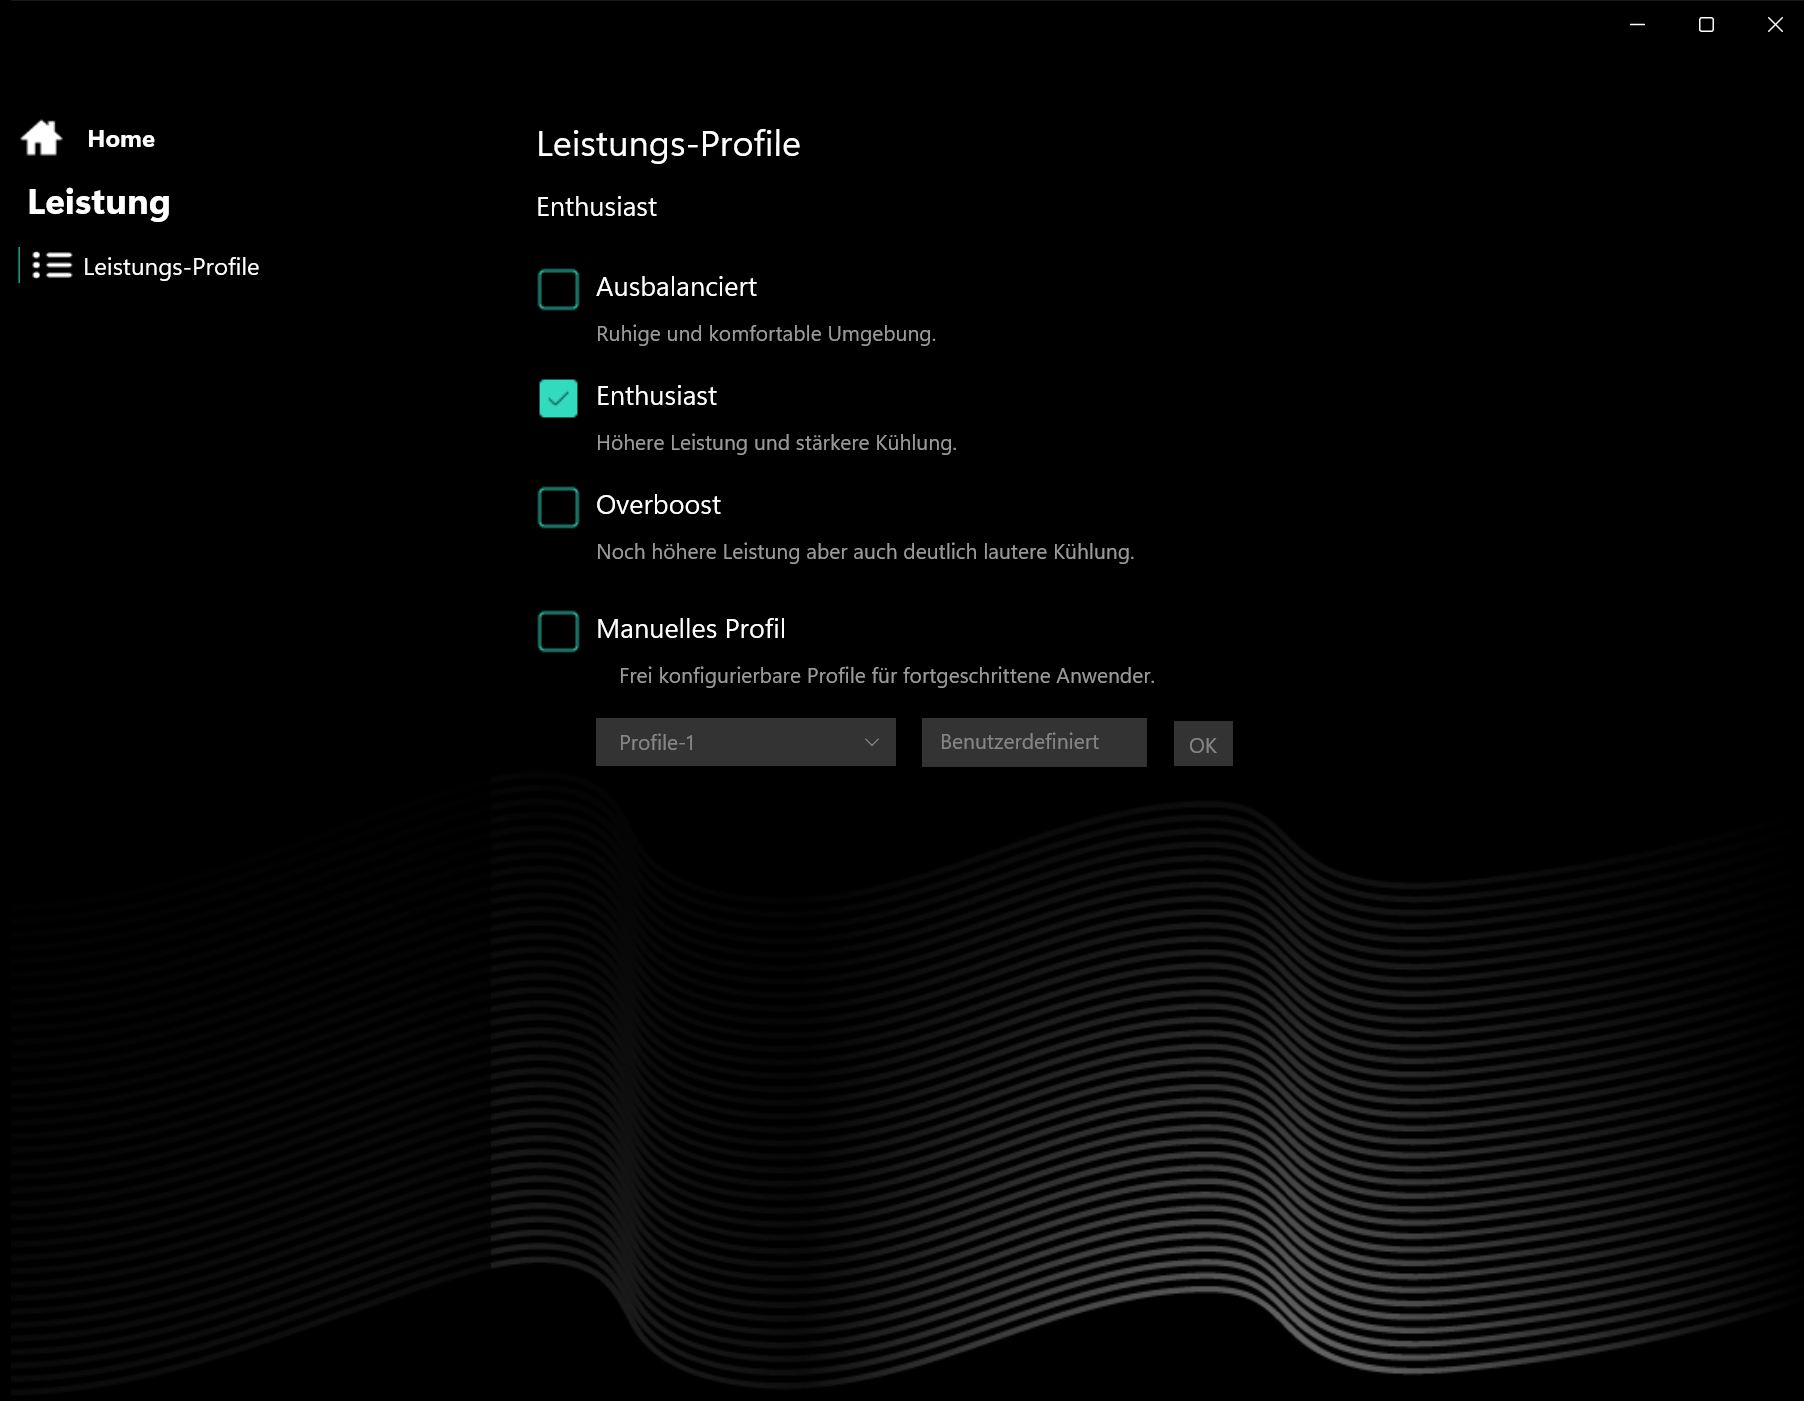Click the current profile Enthusiast subtitle
Image resolution: width=1804 pixels, height=1401 pixels.
(x=596, y=207)
